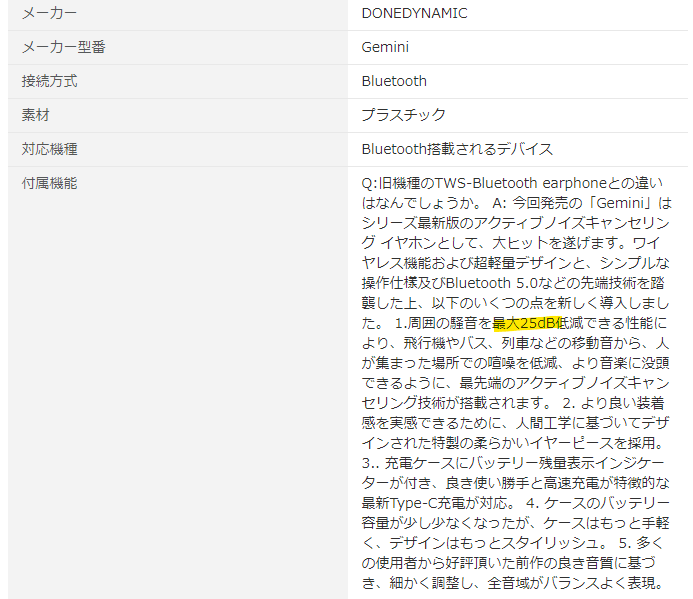The width and height of the screenshot is (693, 599).
Task: Select the Bluetooth搭載されるデバイス value
Action: (457, 149)
